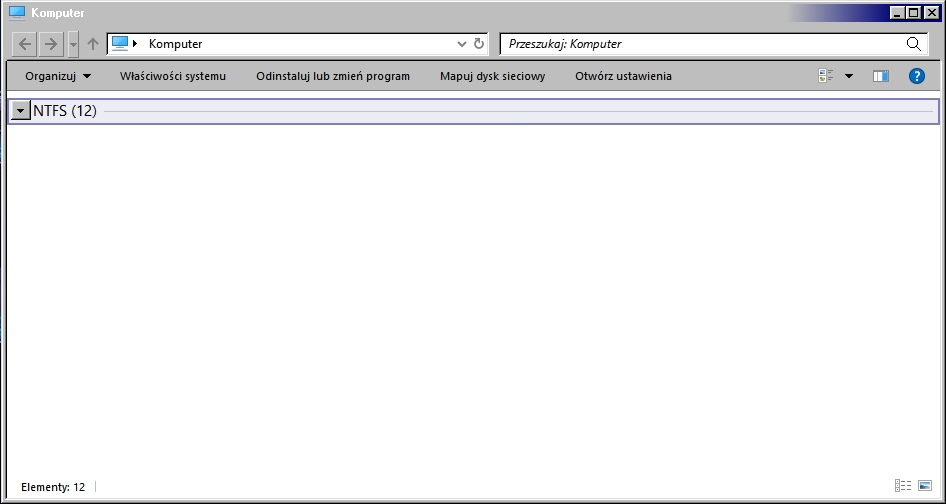Viewport: 946px width, 504px height.
Task: Select Odinstaluj lub zmień program
Action: (333, 76)
